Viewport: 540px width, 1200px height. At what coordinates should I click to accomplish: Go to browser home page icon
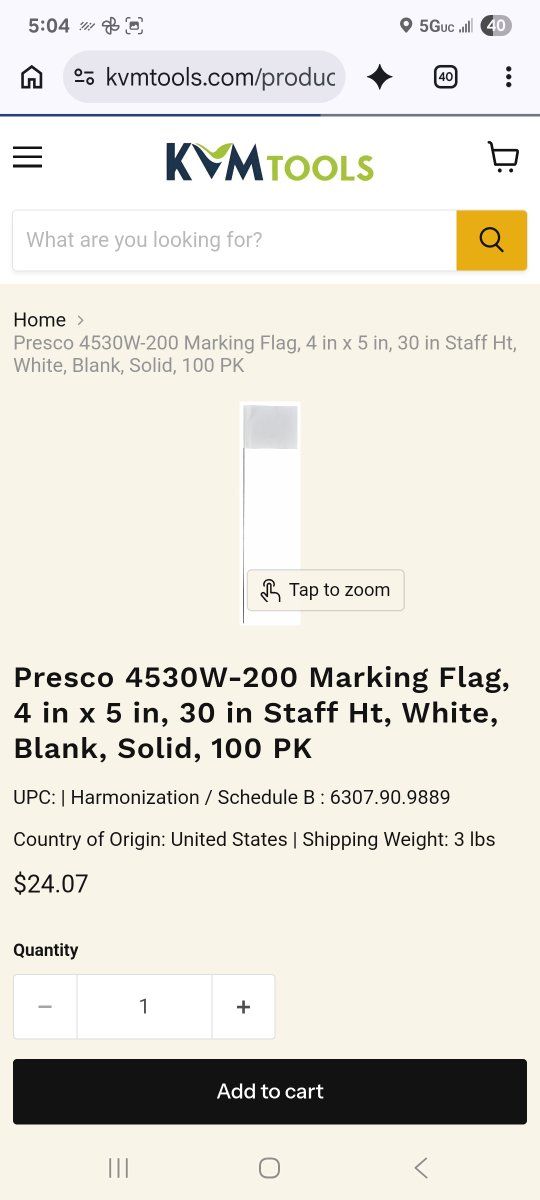click(x=32, y=77)
